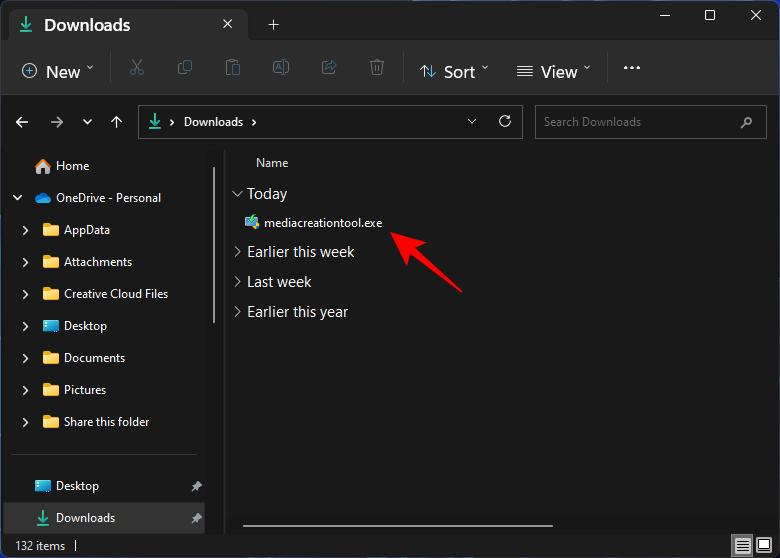Screen dimensions: 780x558
Task: Open a new tab with plus button
Action: click(x=274, y=25)
